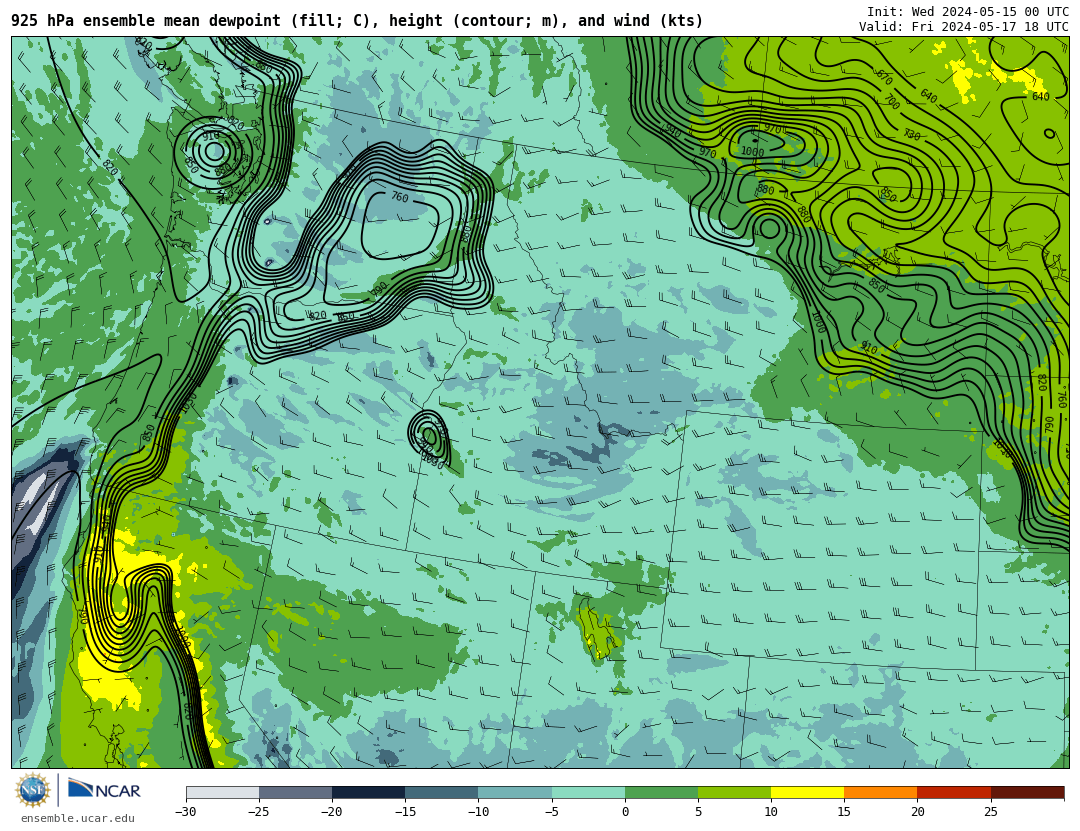Click the 25 colorbar tick label
The height and width of the screenshot is (831, 1080).
pos(990,812)
